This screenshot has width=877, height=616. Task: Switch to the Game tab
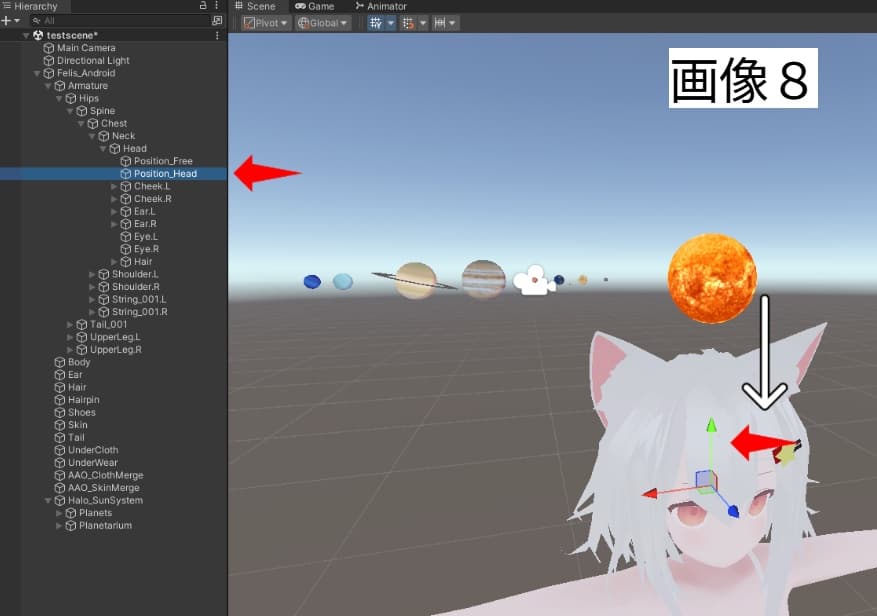[x=314, y=6]
